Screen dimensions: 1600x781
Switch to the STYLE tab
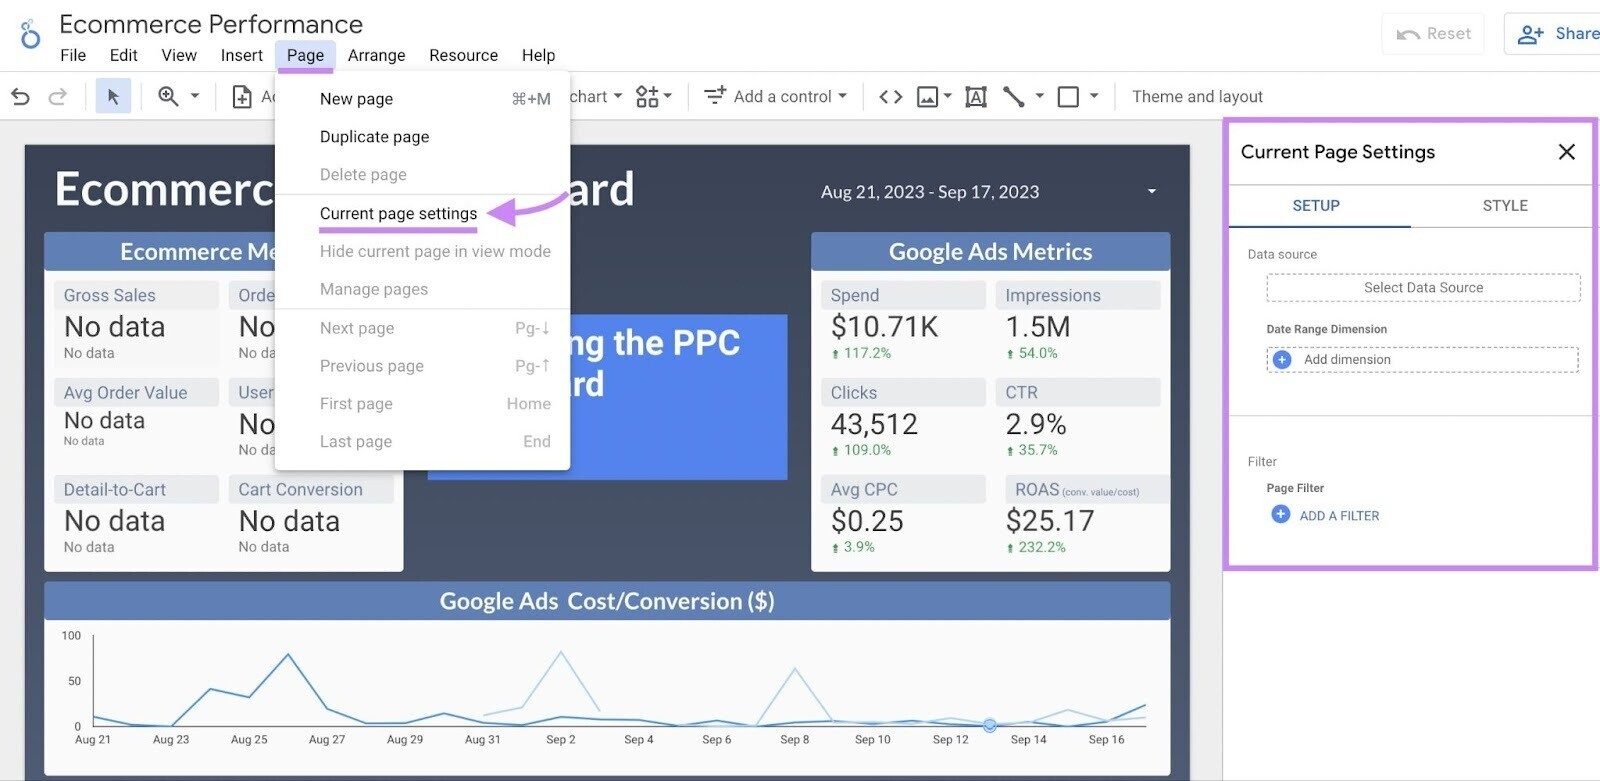(x=1504, y=206)
